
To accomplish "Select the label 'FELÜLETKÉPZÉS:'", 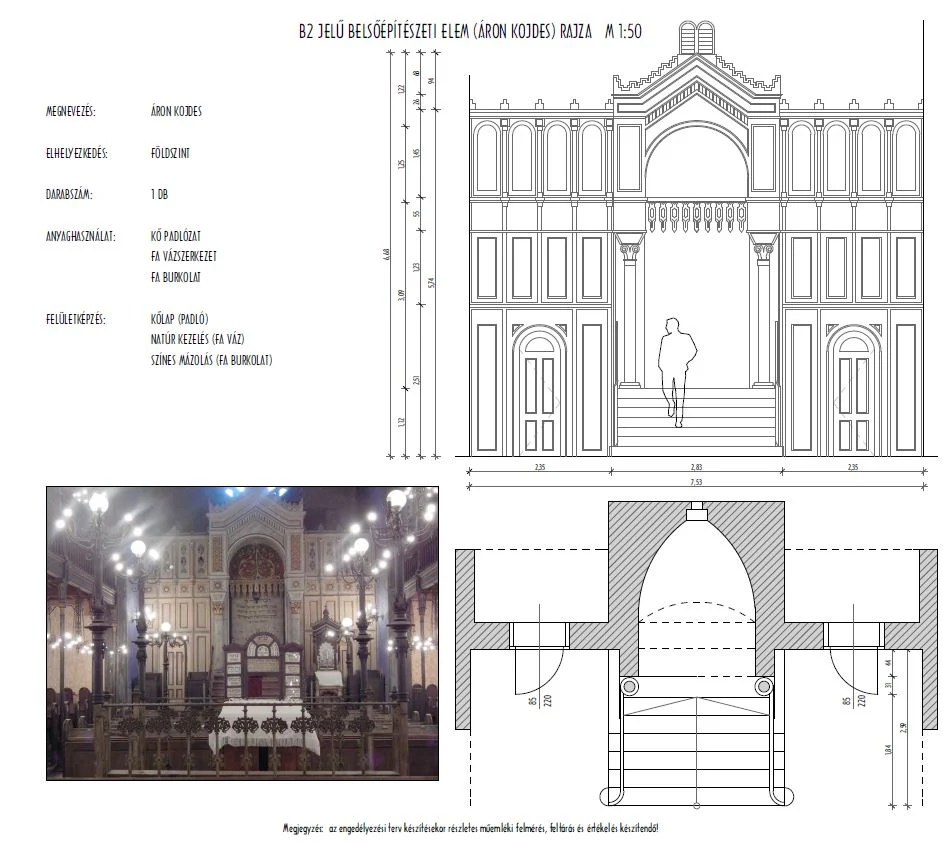I will pos(76,319).
